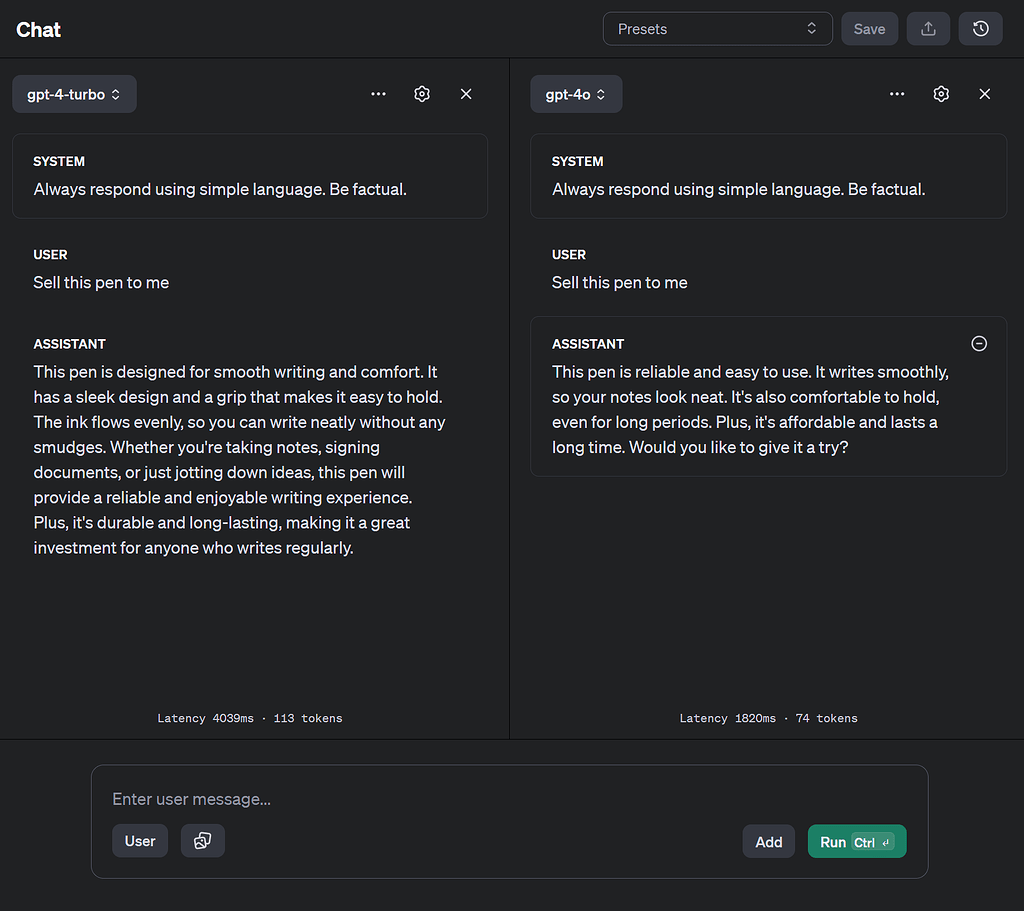Screen dimensions: 1024x911
Task: Click the Save button
Action: [869, 28]
